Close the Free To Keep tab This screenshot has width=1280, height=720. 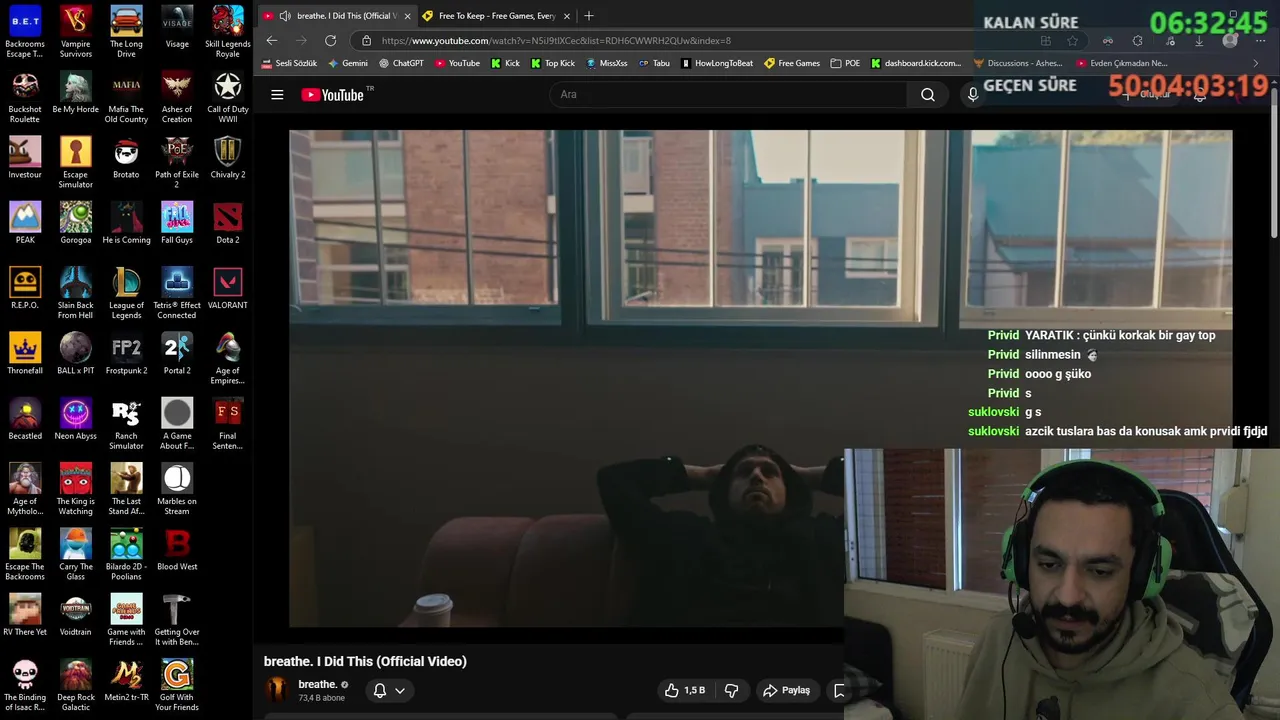coord(567,16)
